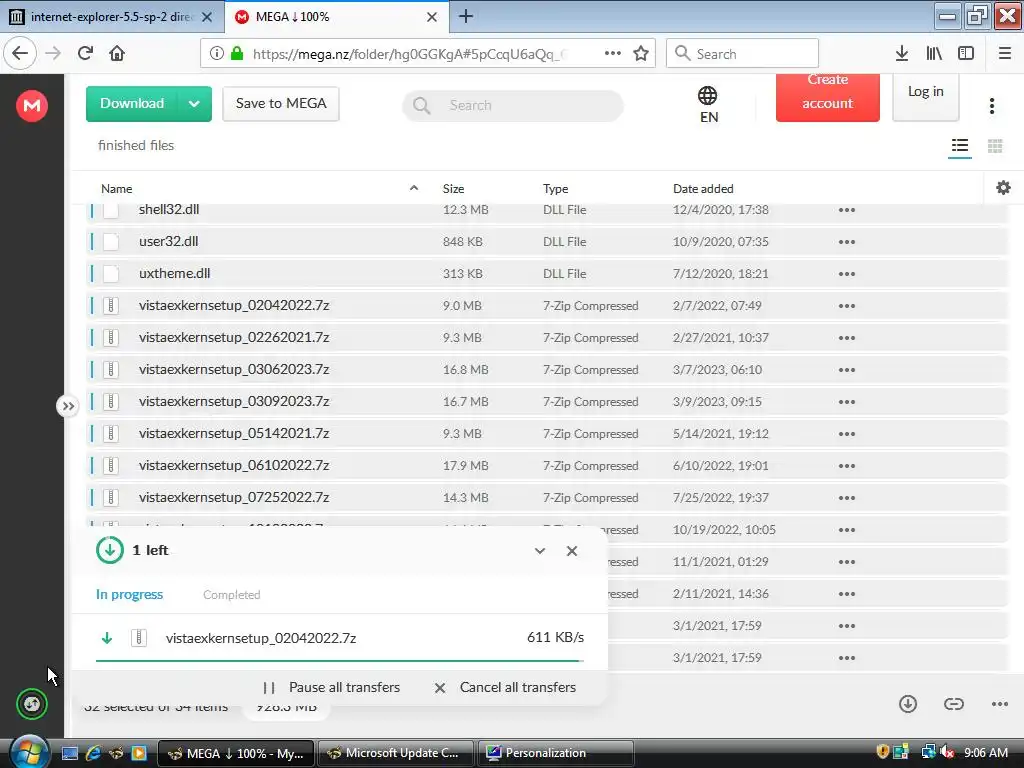The width and height of the screenshot is (1024, 768).
Task: Click Save to MEGA button
Action: (x=281, y=104)
